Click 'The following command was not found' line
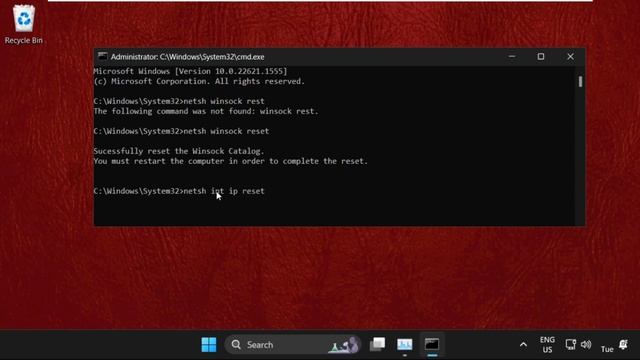 pyautogui.click(x=206, y=111)
